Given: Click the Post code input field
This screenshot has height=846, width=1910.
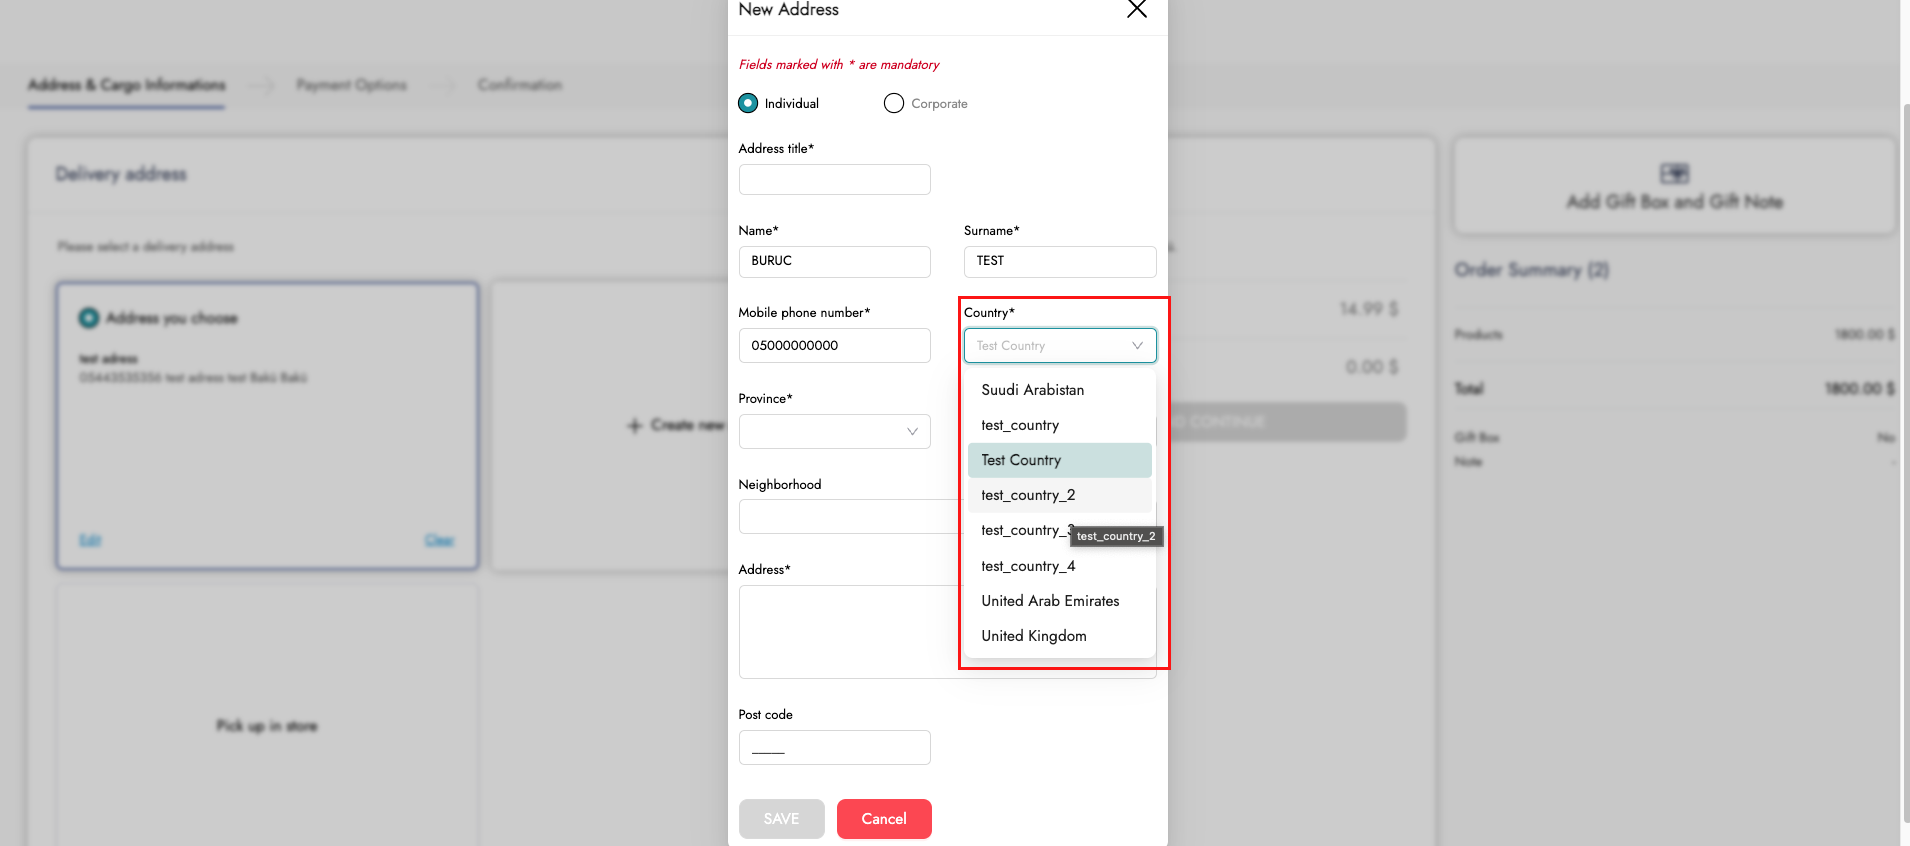Looking at the screenshot, I should pyautogui.click(x=834, y=748).
